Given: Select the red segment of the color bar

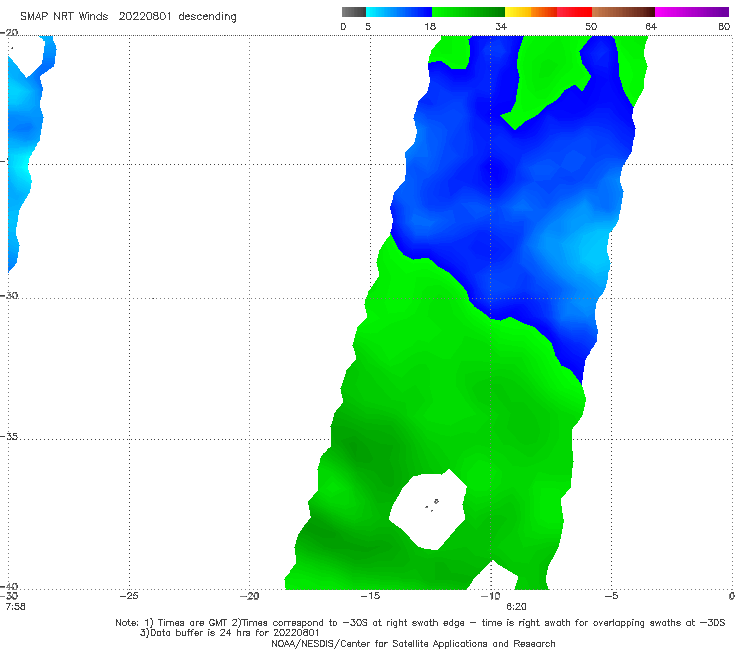Looking at the screenshot, I should click(x=574, y=12).
